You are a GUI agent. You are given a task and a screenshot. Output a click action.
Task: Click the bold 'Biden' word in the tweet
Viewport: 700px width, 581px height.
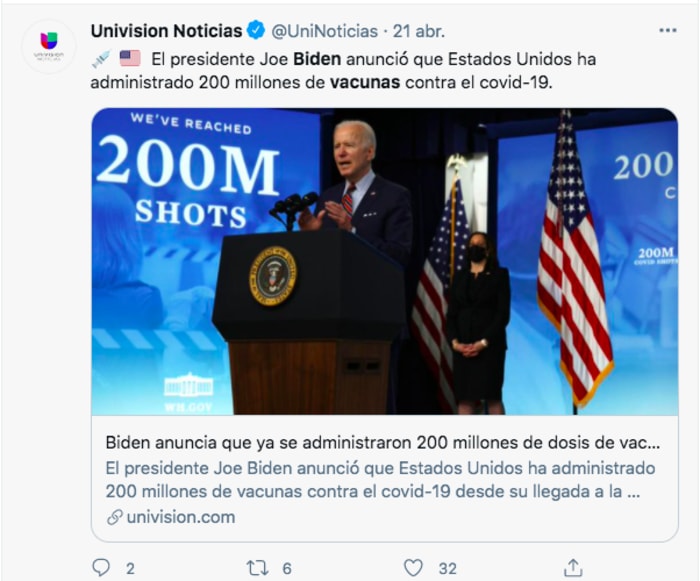[x=319, y=58]
